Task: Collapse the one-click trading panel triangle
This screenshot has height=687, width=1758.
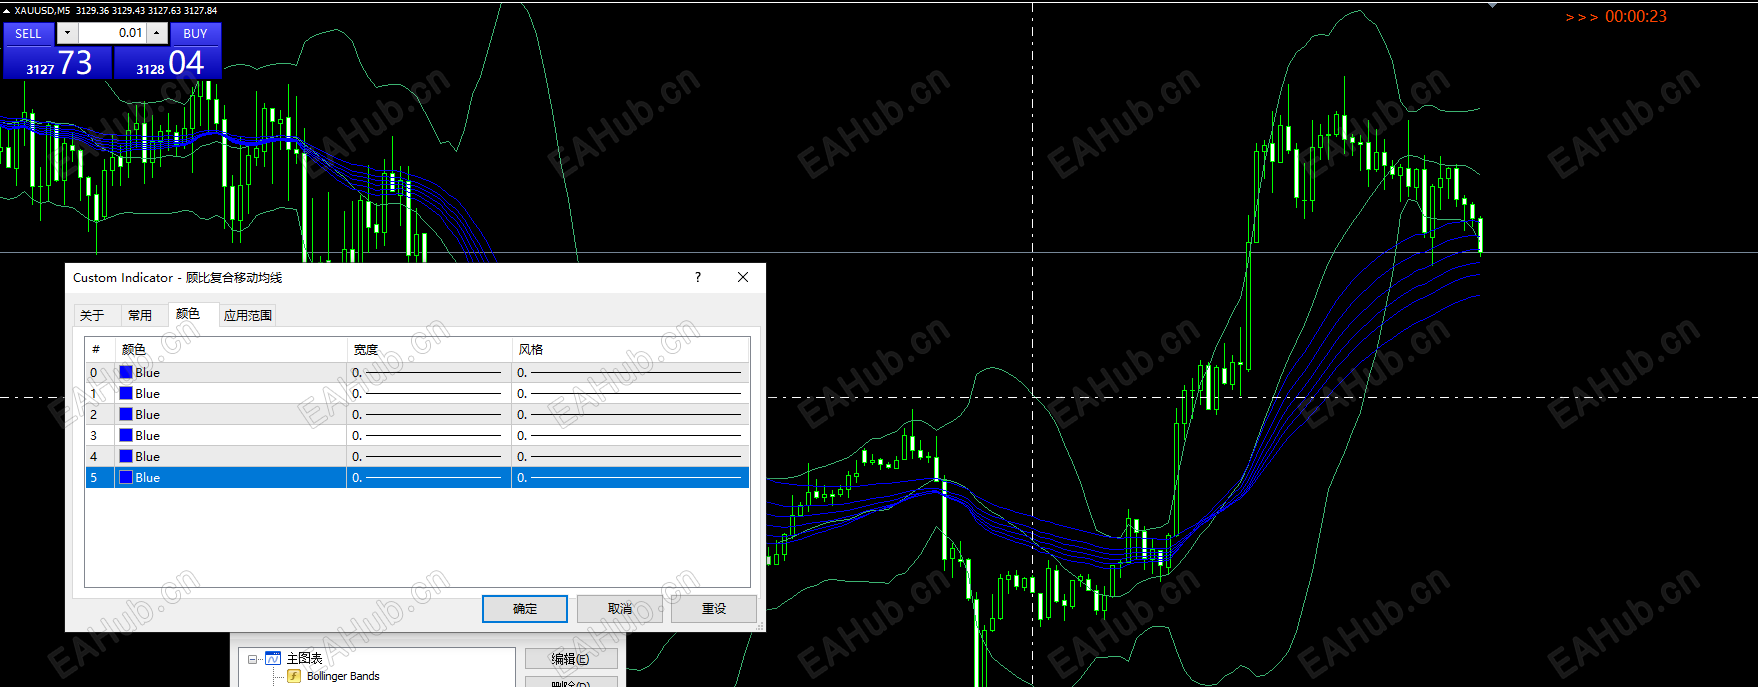Action: pyautogui.click(x=6, y=10)
